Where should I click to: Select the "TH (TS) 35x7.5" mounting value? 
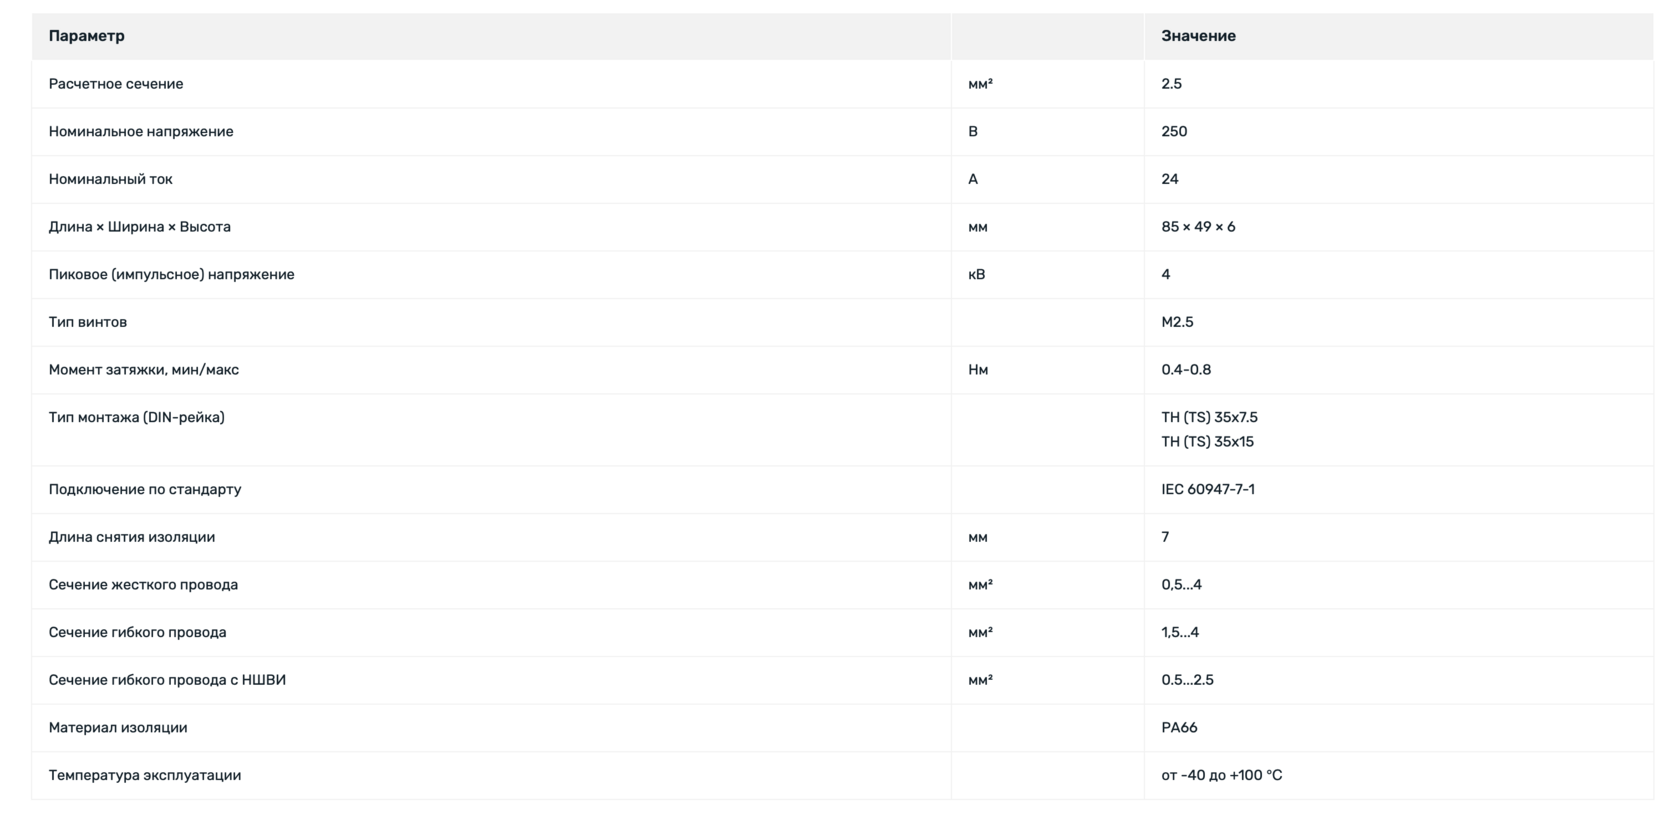1209,418
